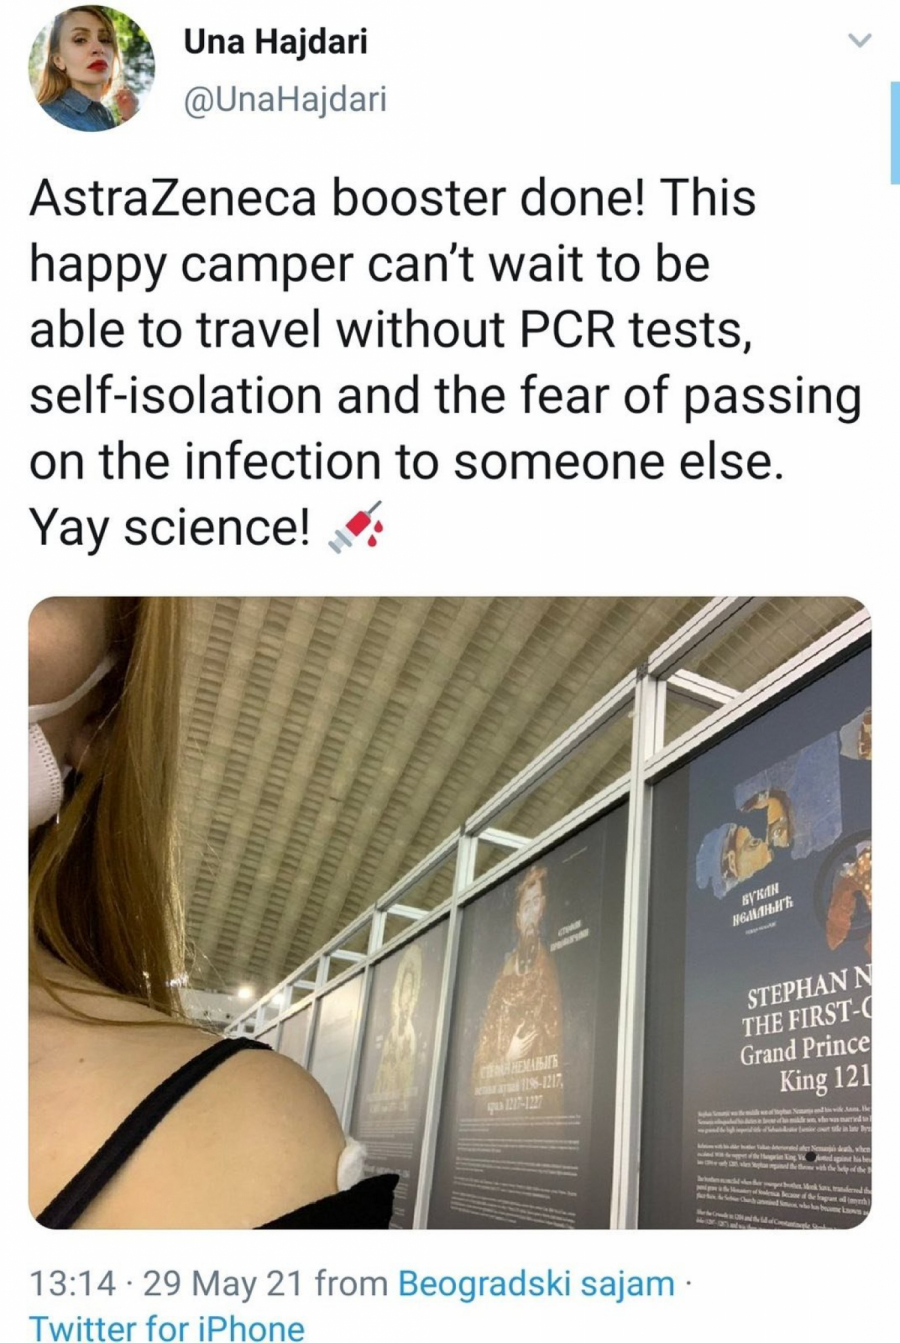Viewport: 900px width, 1343px height.
Task: Select the syringe emoji after Yay science
Action: click(x=357, y=527)
